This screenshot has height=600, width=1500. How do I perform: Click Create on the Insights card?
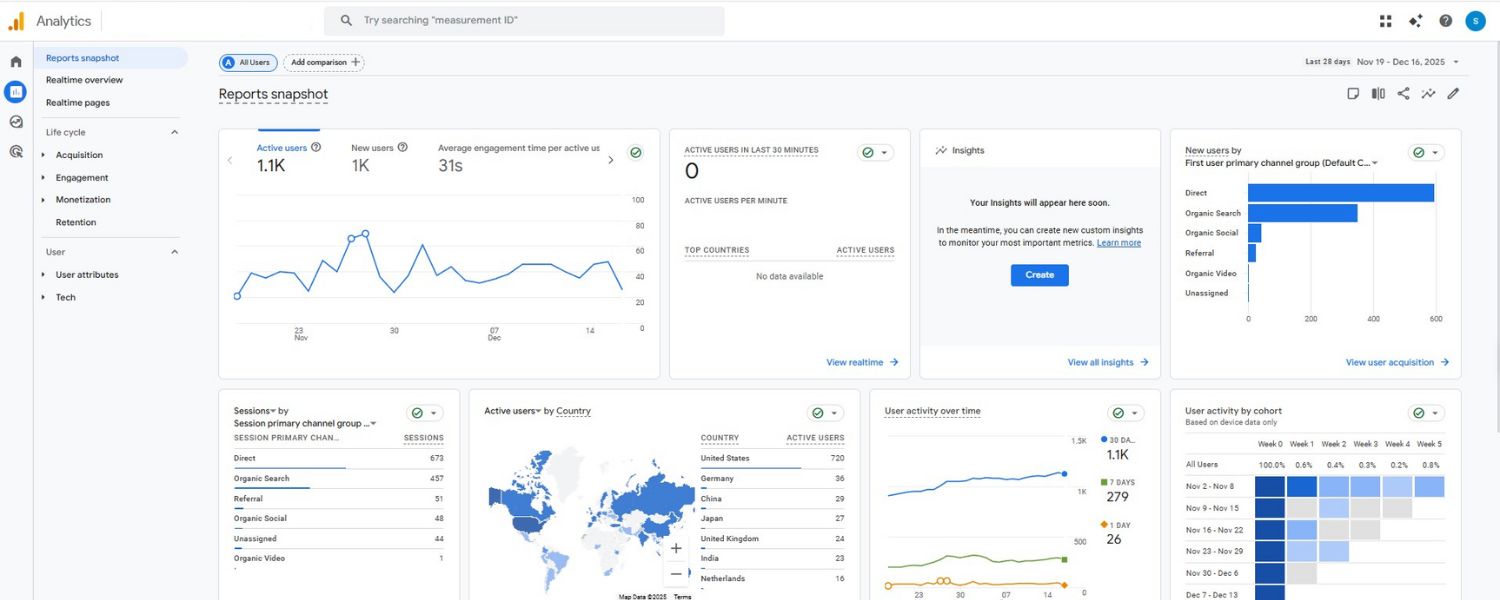pos(1039,274)
